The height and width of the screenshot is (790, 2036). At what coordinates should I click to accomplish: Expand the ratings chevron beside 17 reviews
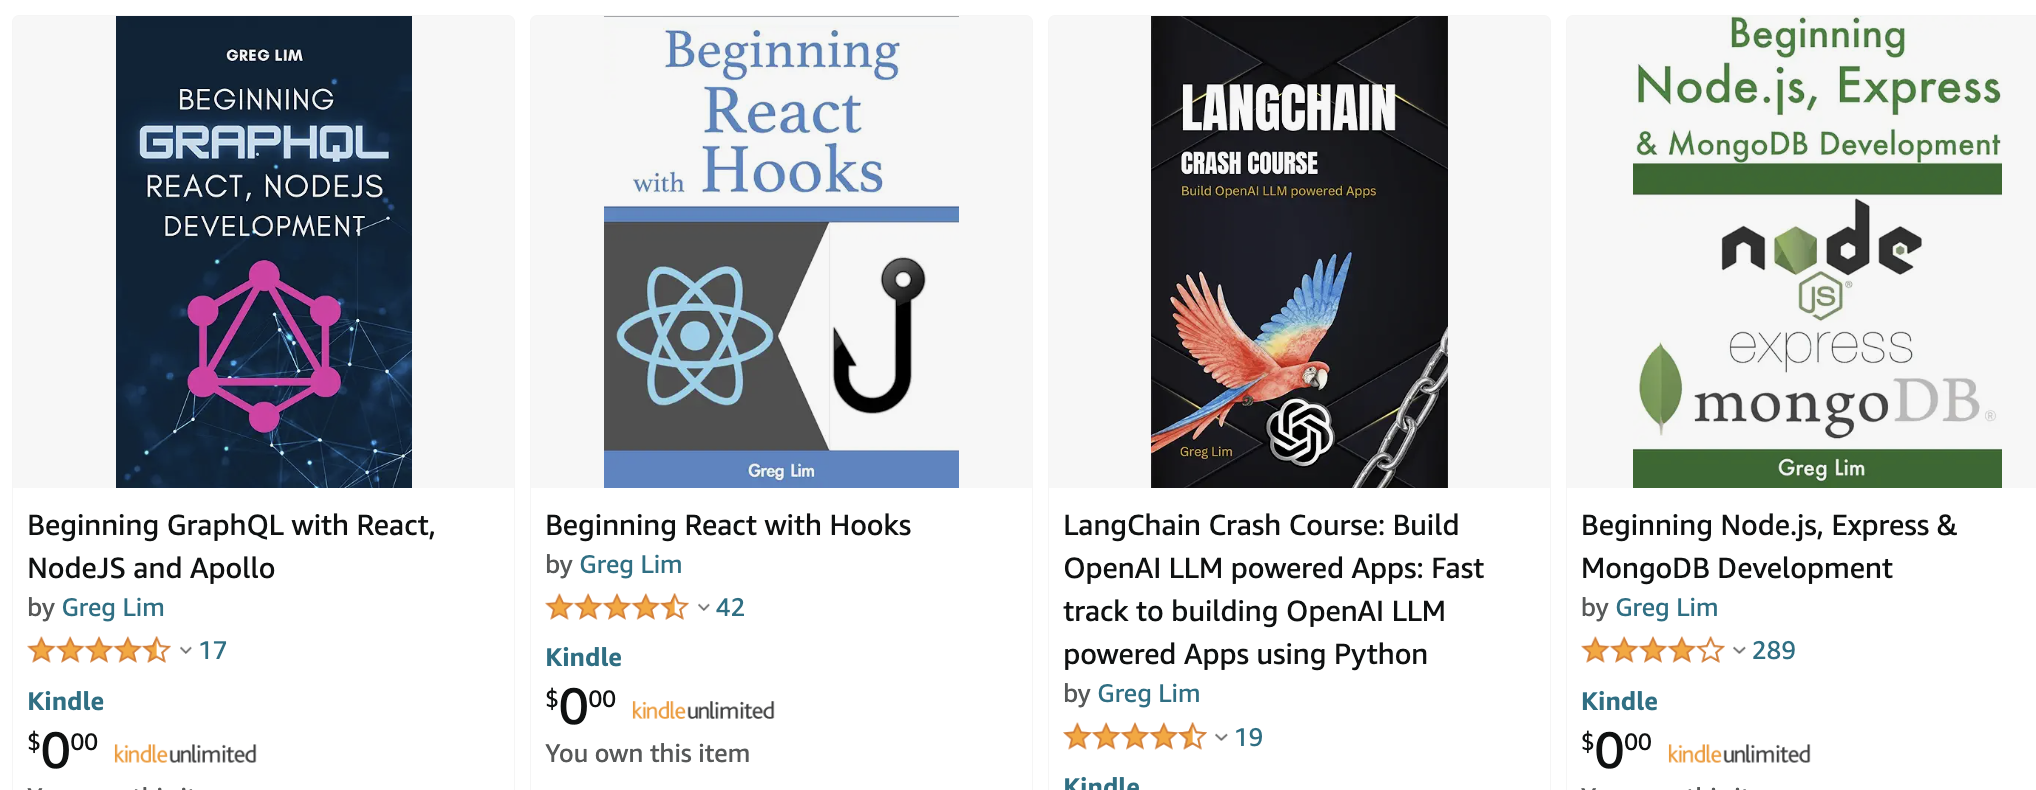pyautogui.click(x=186, y=651)
